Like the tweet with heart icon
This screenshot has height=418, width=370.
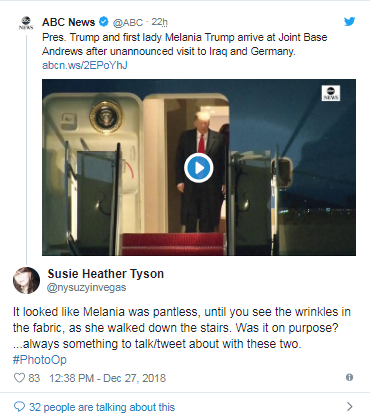point(19,378)
